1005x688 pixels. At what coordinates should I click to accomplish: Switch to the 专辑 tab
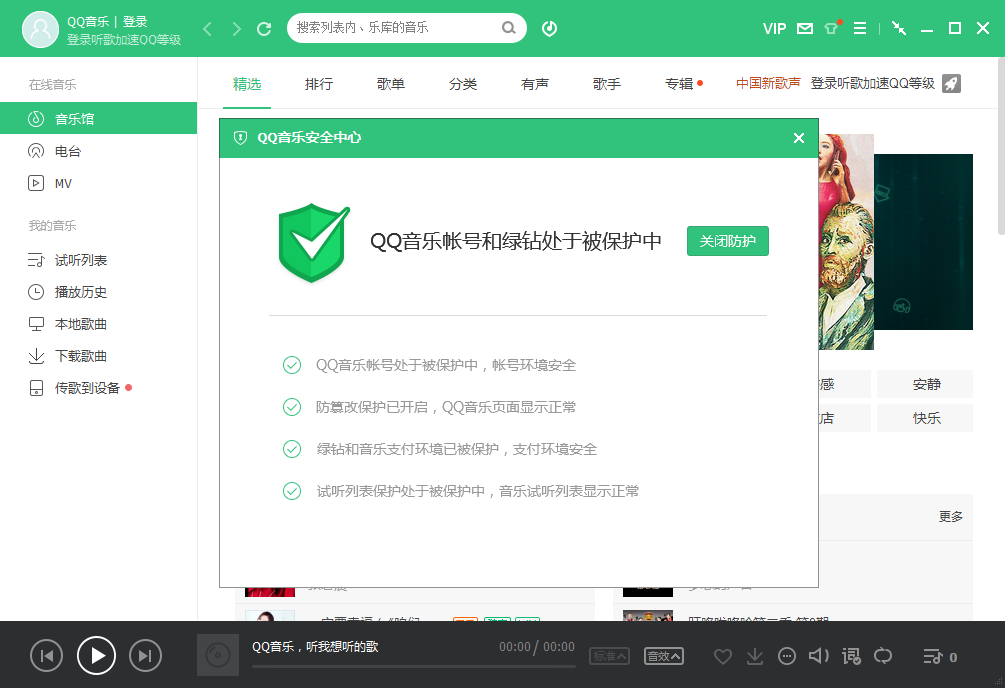(679, 84)
